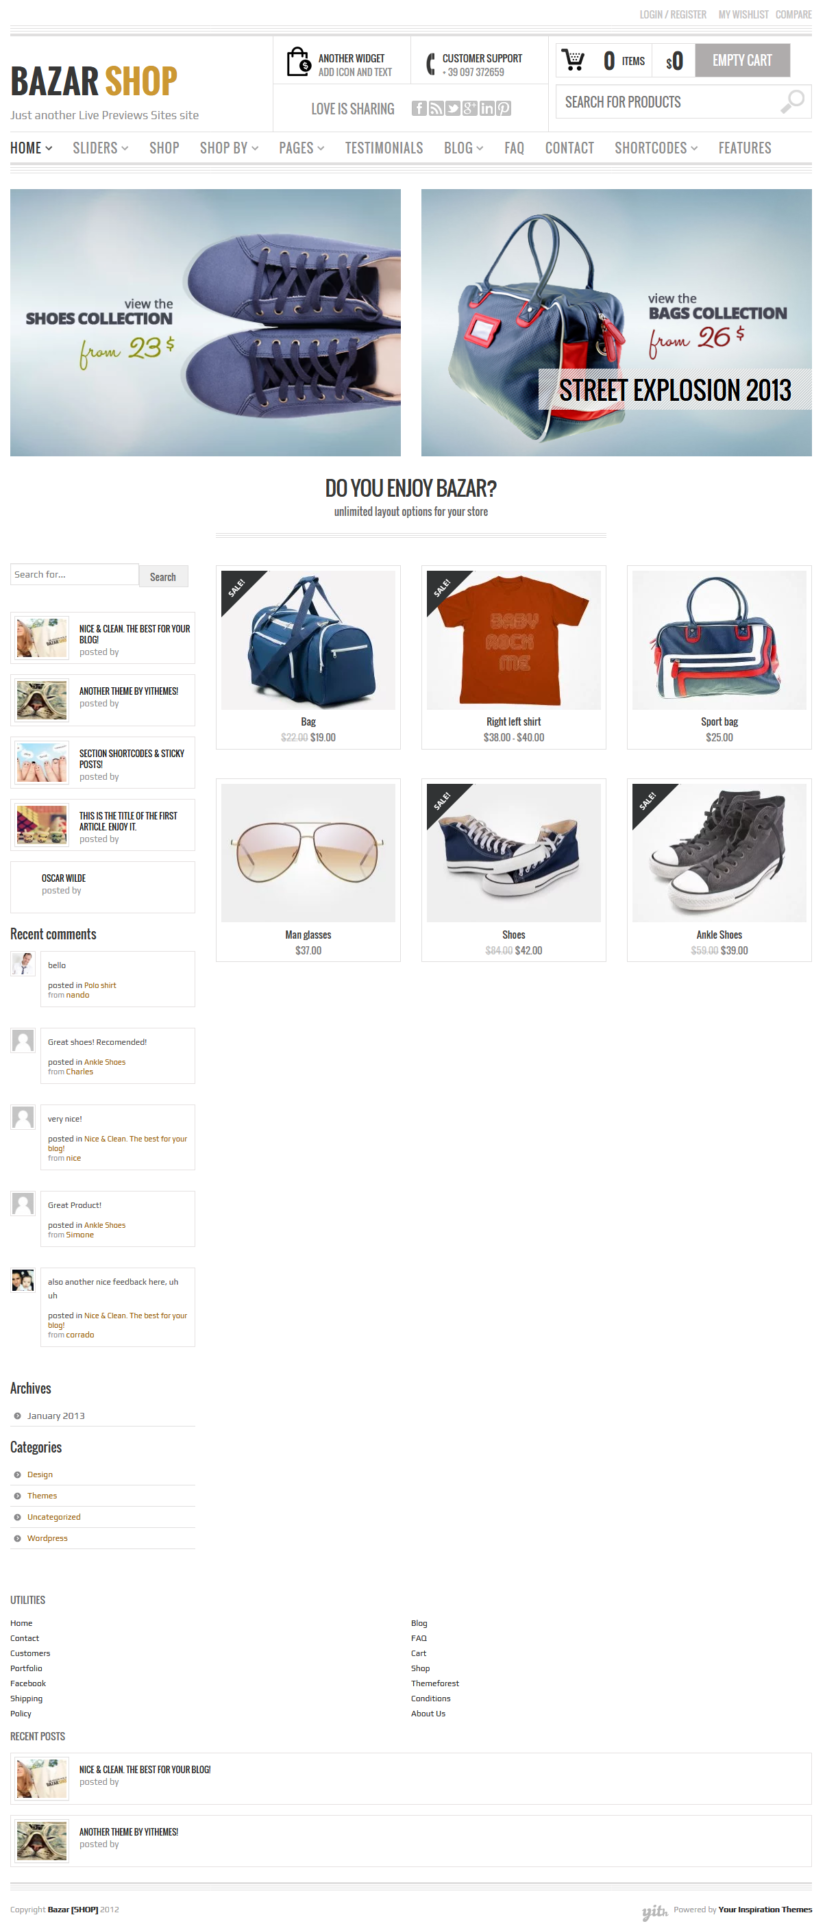825x1926 pixels.
Task: Click the Twitter share icon
Action: point(453,108)
